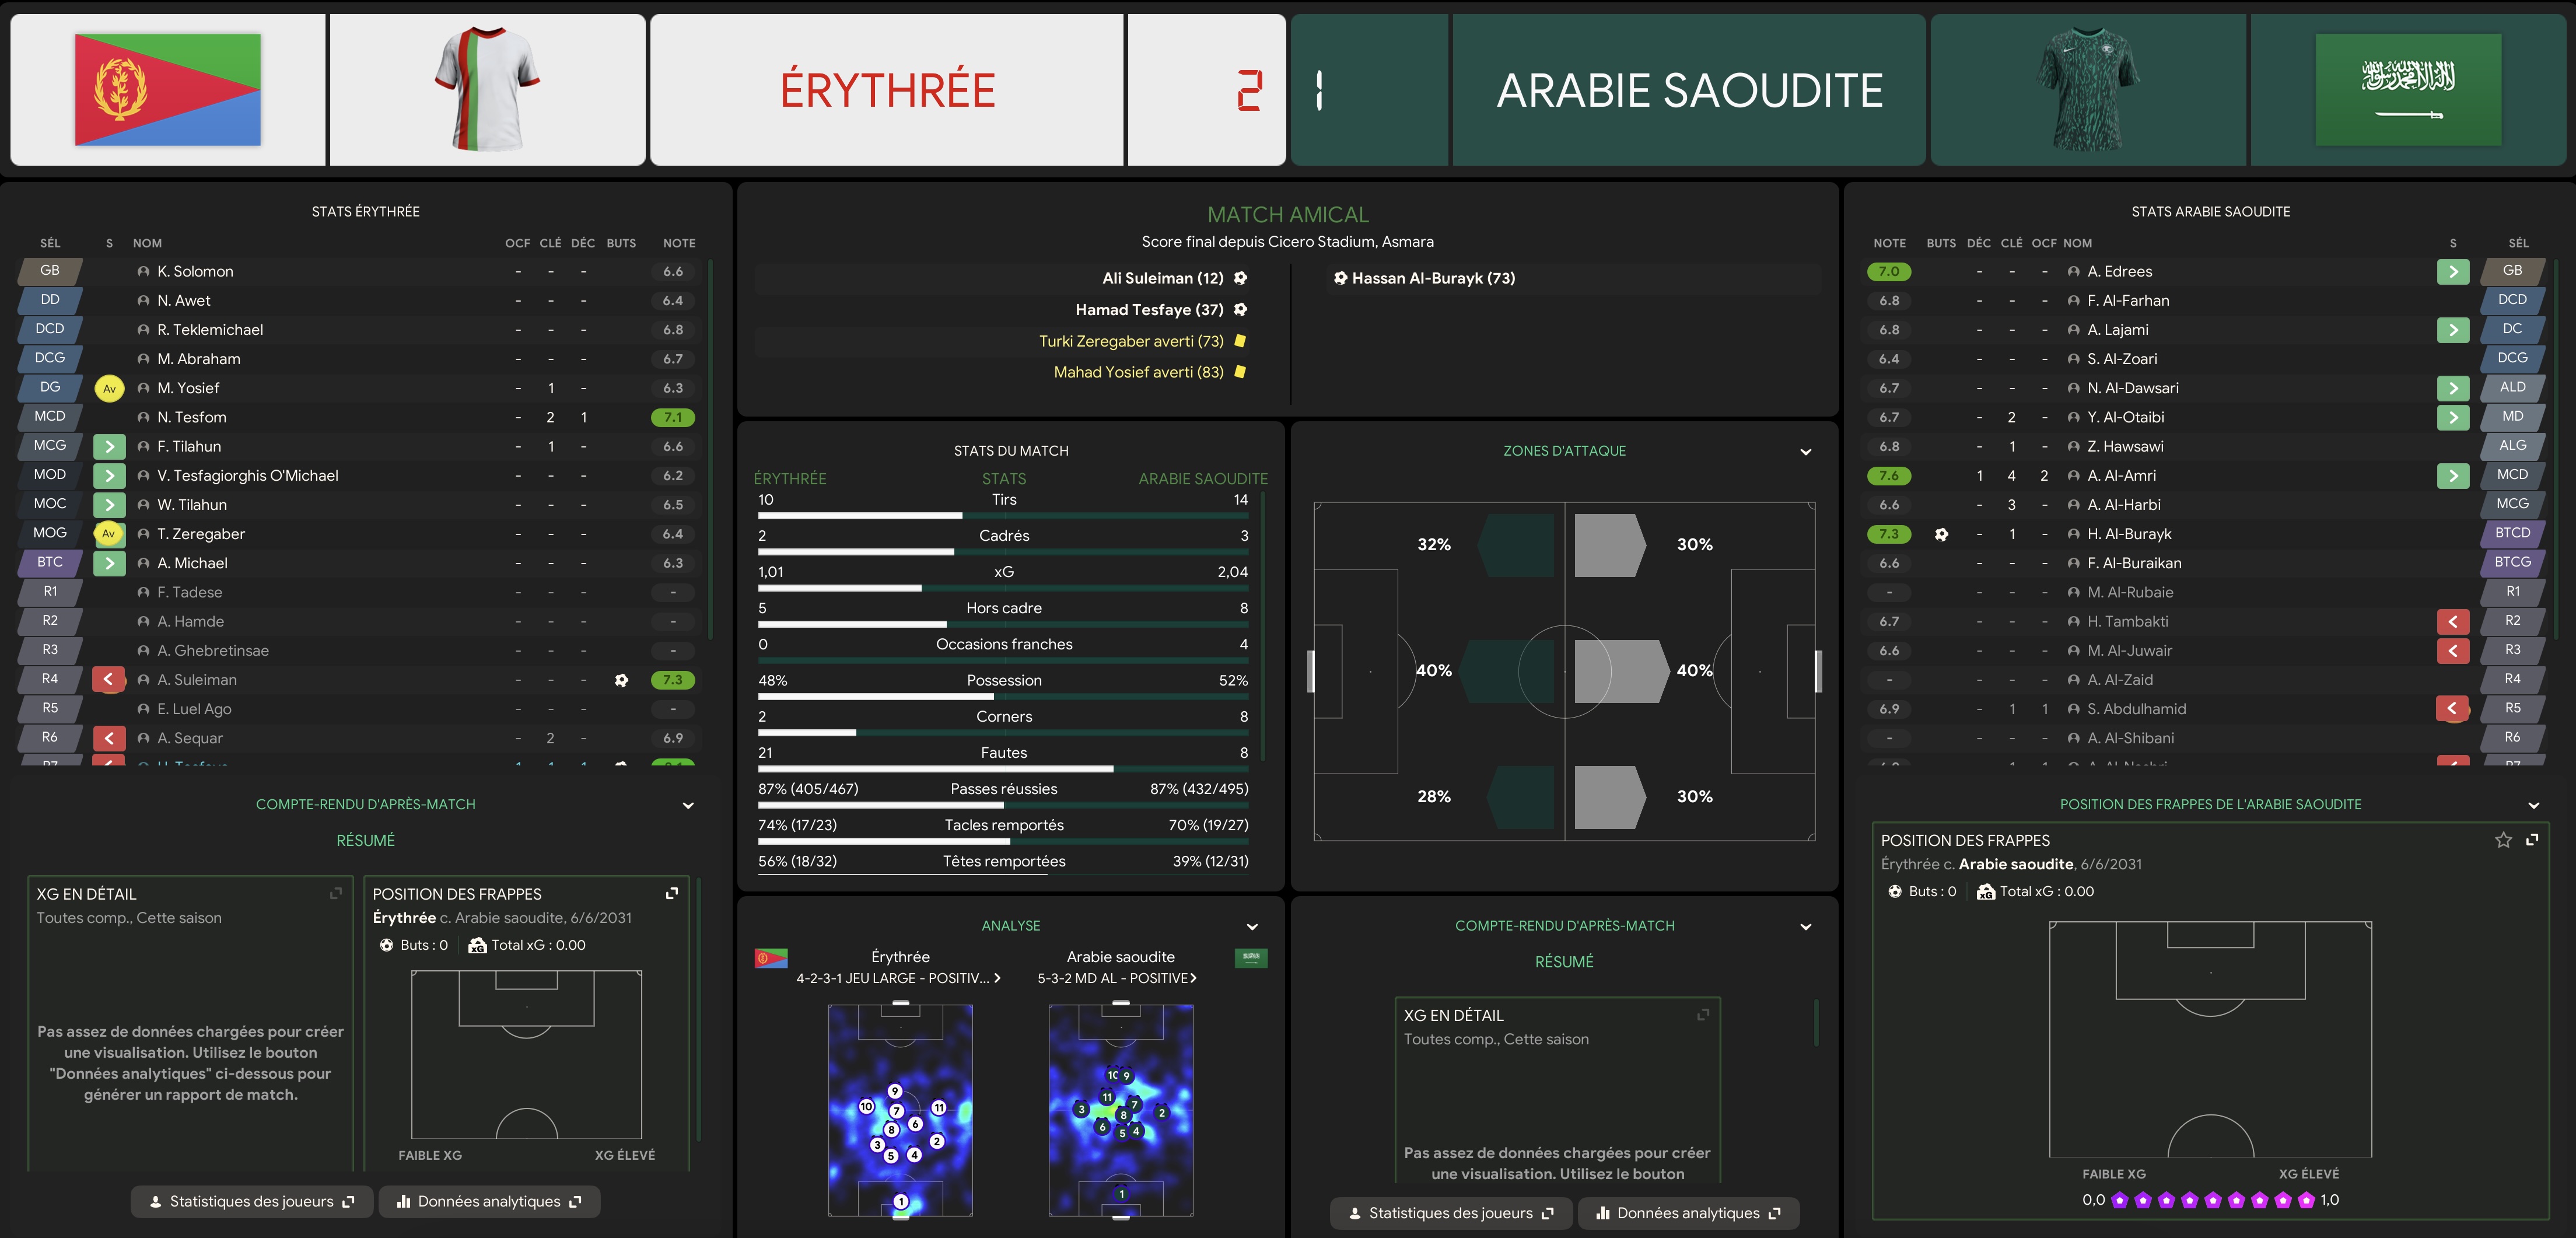Click the goal icon before Hassan Al-Burayk (73)
2576x1238 pixels.
coord(1340,278)
